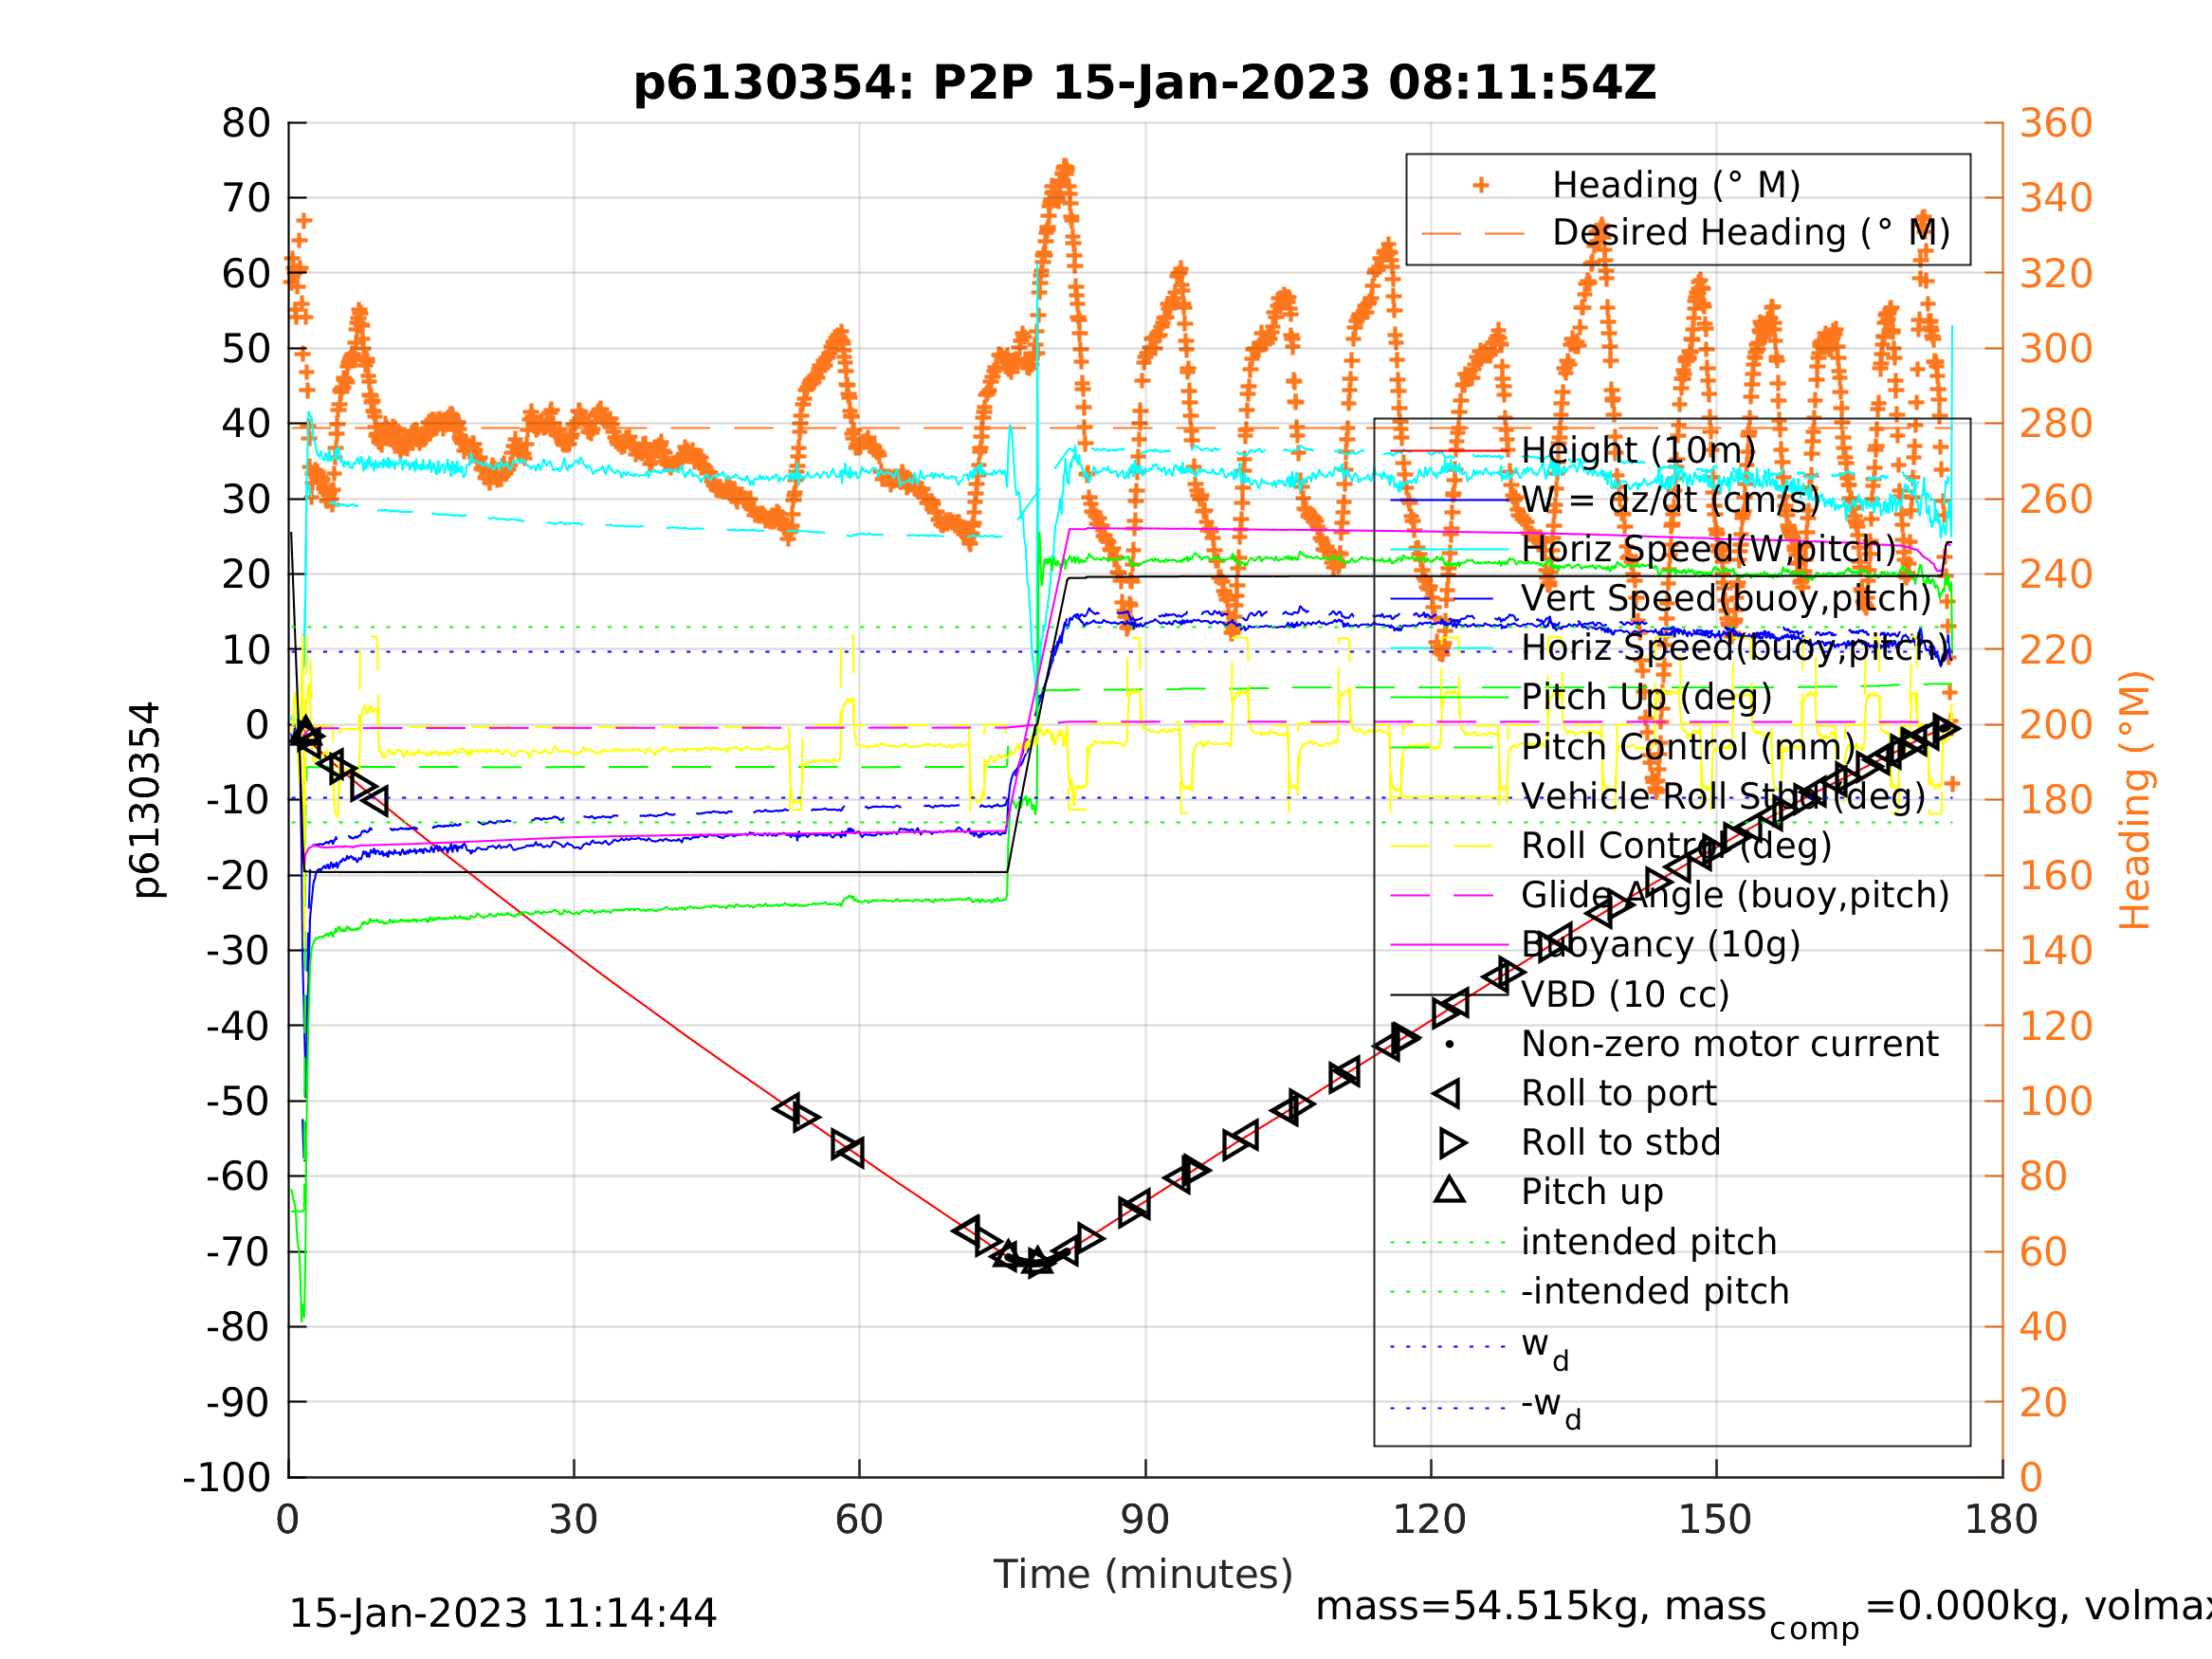Click the left-pointing triangle icon in legend
The height and width of the screenshot is (1659, 2212).
(1447, 1093)
